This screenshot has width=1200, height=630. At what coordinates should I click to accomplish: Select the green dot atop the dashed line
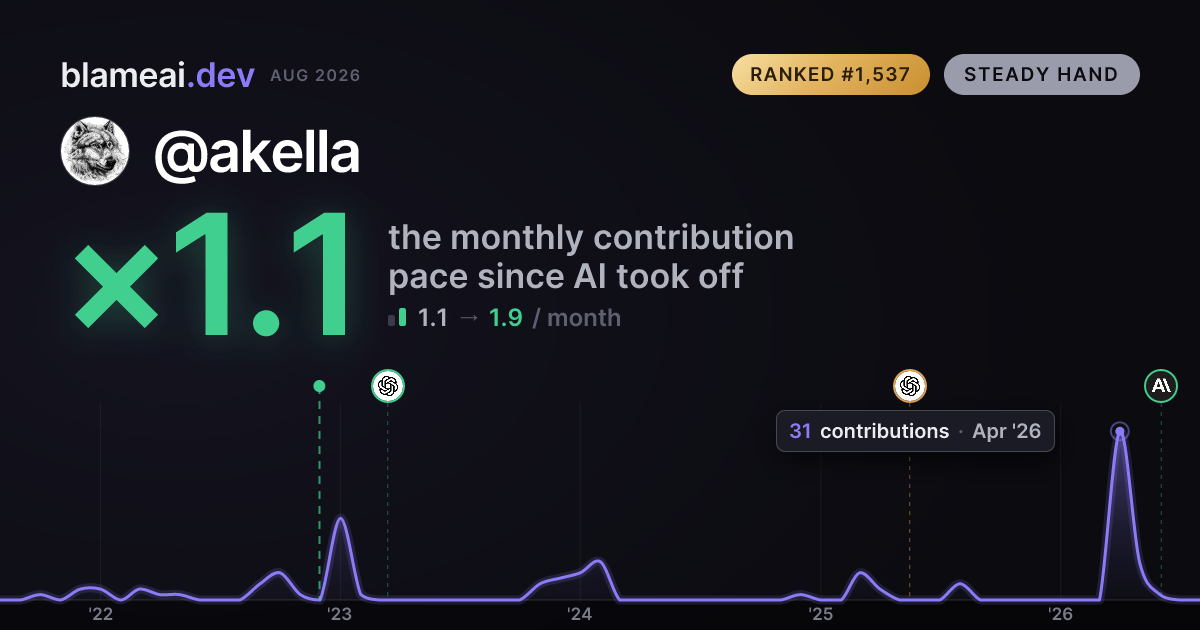click(x=319, y=386)
